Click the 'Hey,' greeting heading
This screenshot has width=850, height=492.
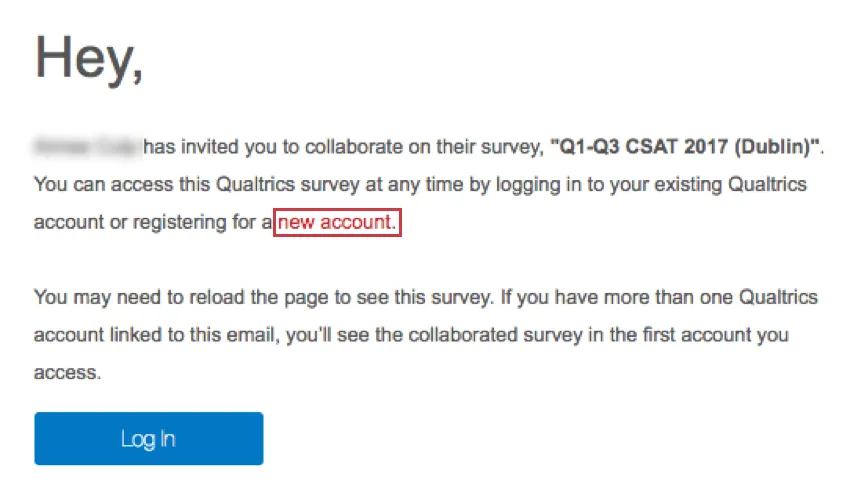click(90, 58)
